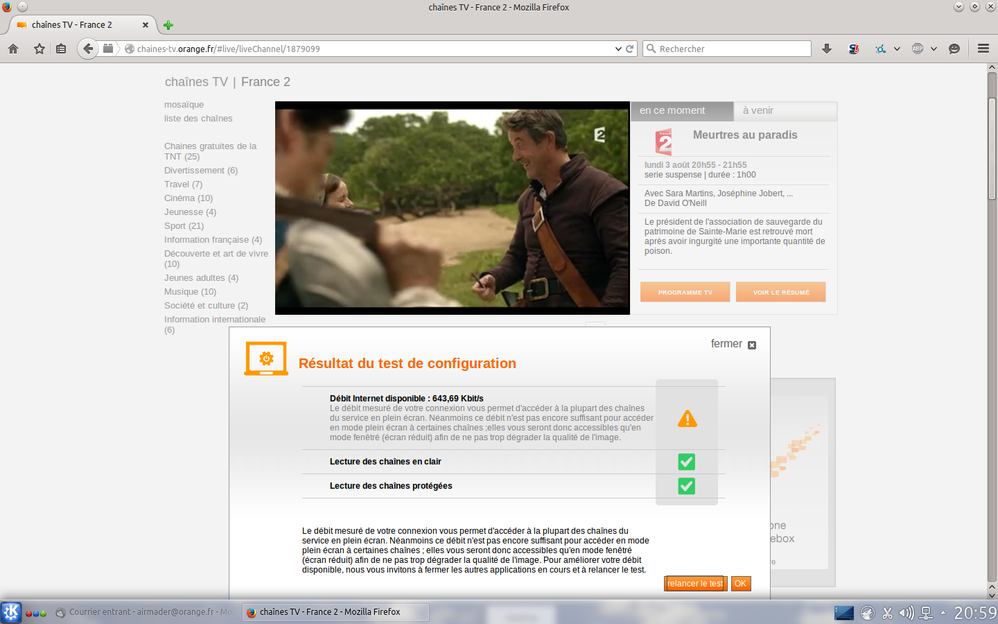
Task: Click the wolf tray icon
Action: pyautogui.click(x=868, y=613)
